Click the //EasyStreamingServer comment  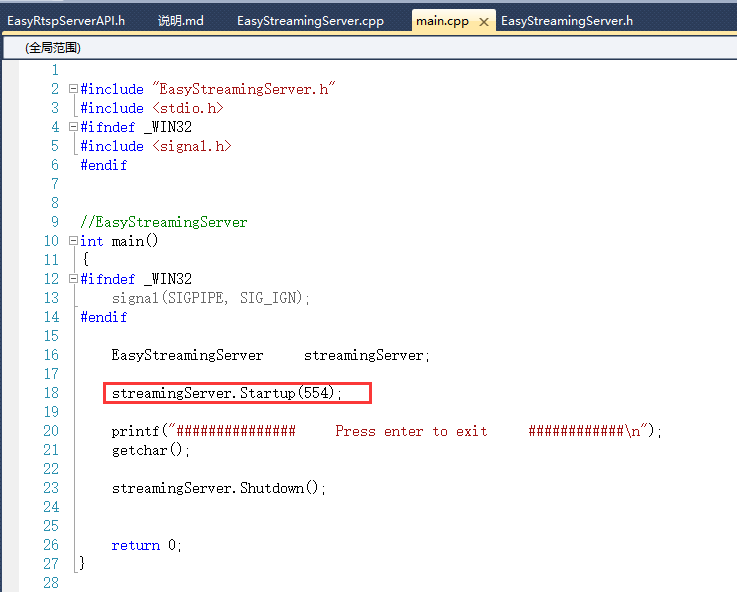click(164, 222)
